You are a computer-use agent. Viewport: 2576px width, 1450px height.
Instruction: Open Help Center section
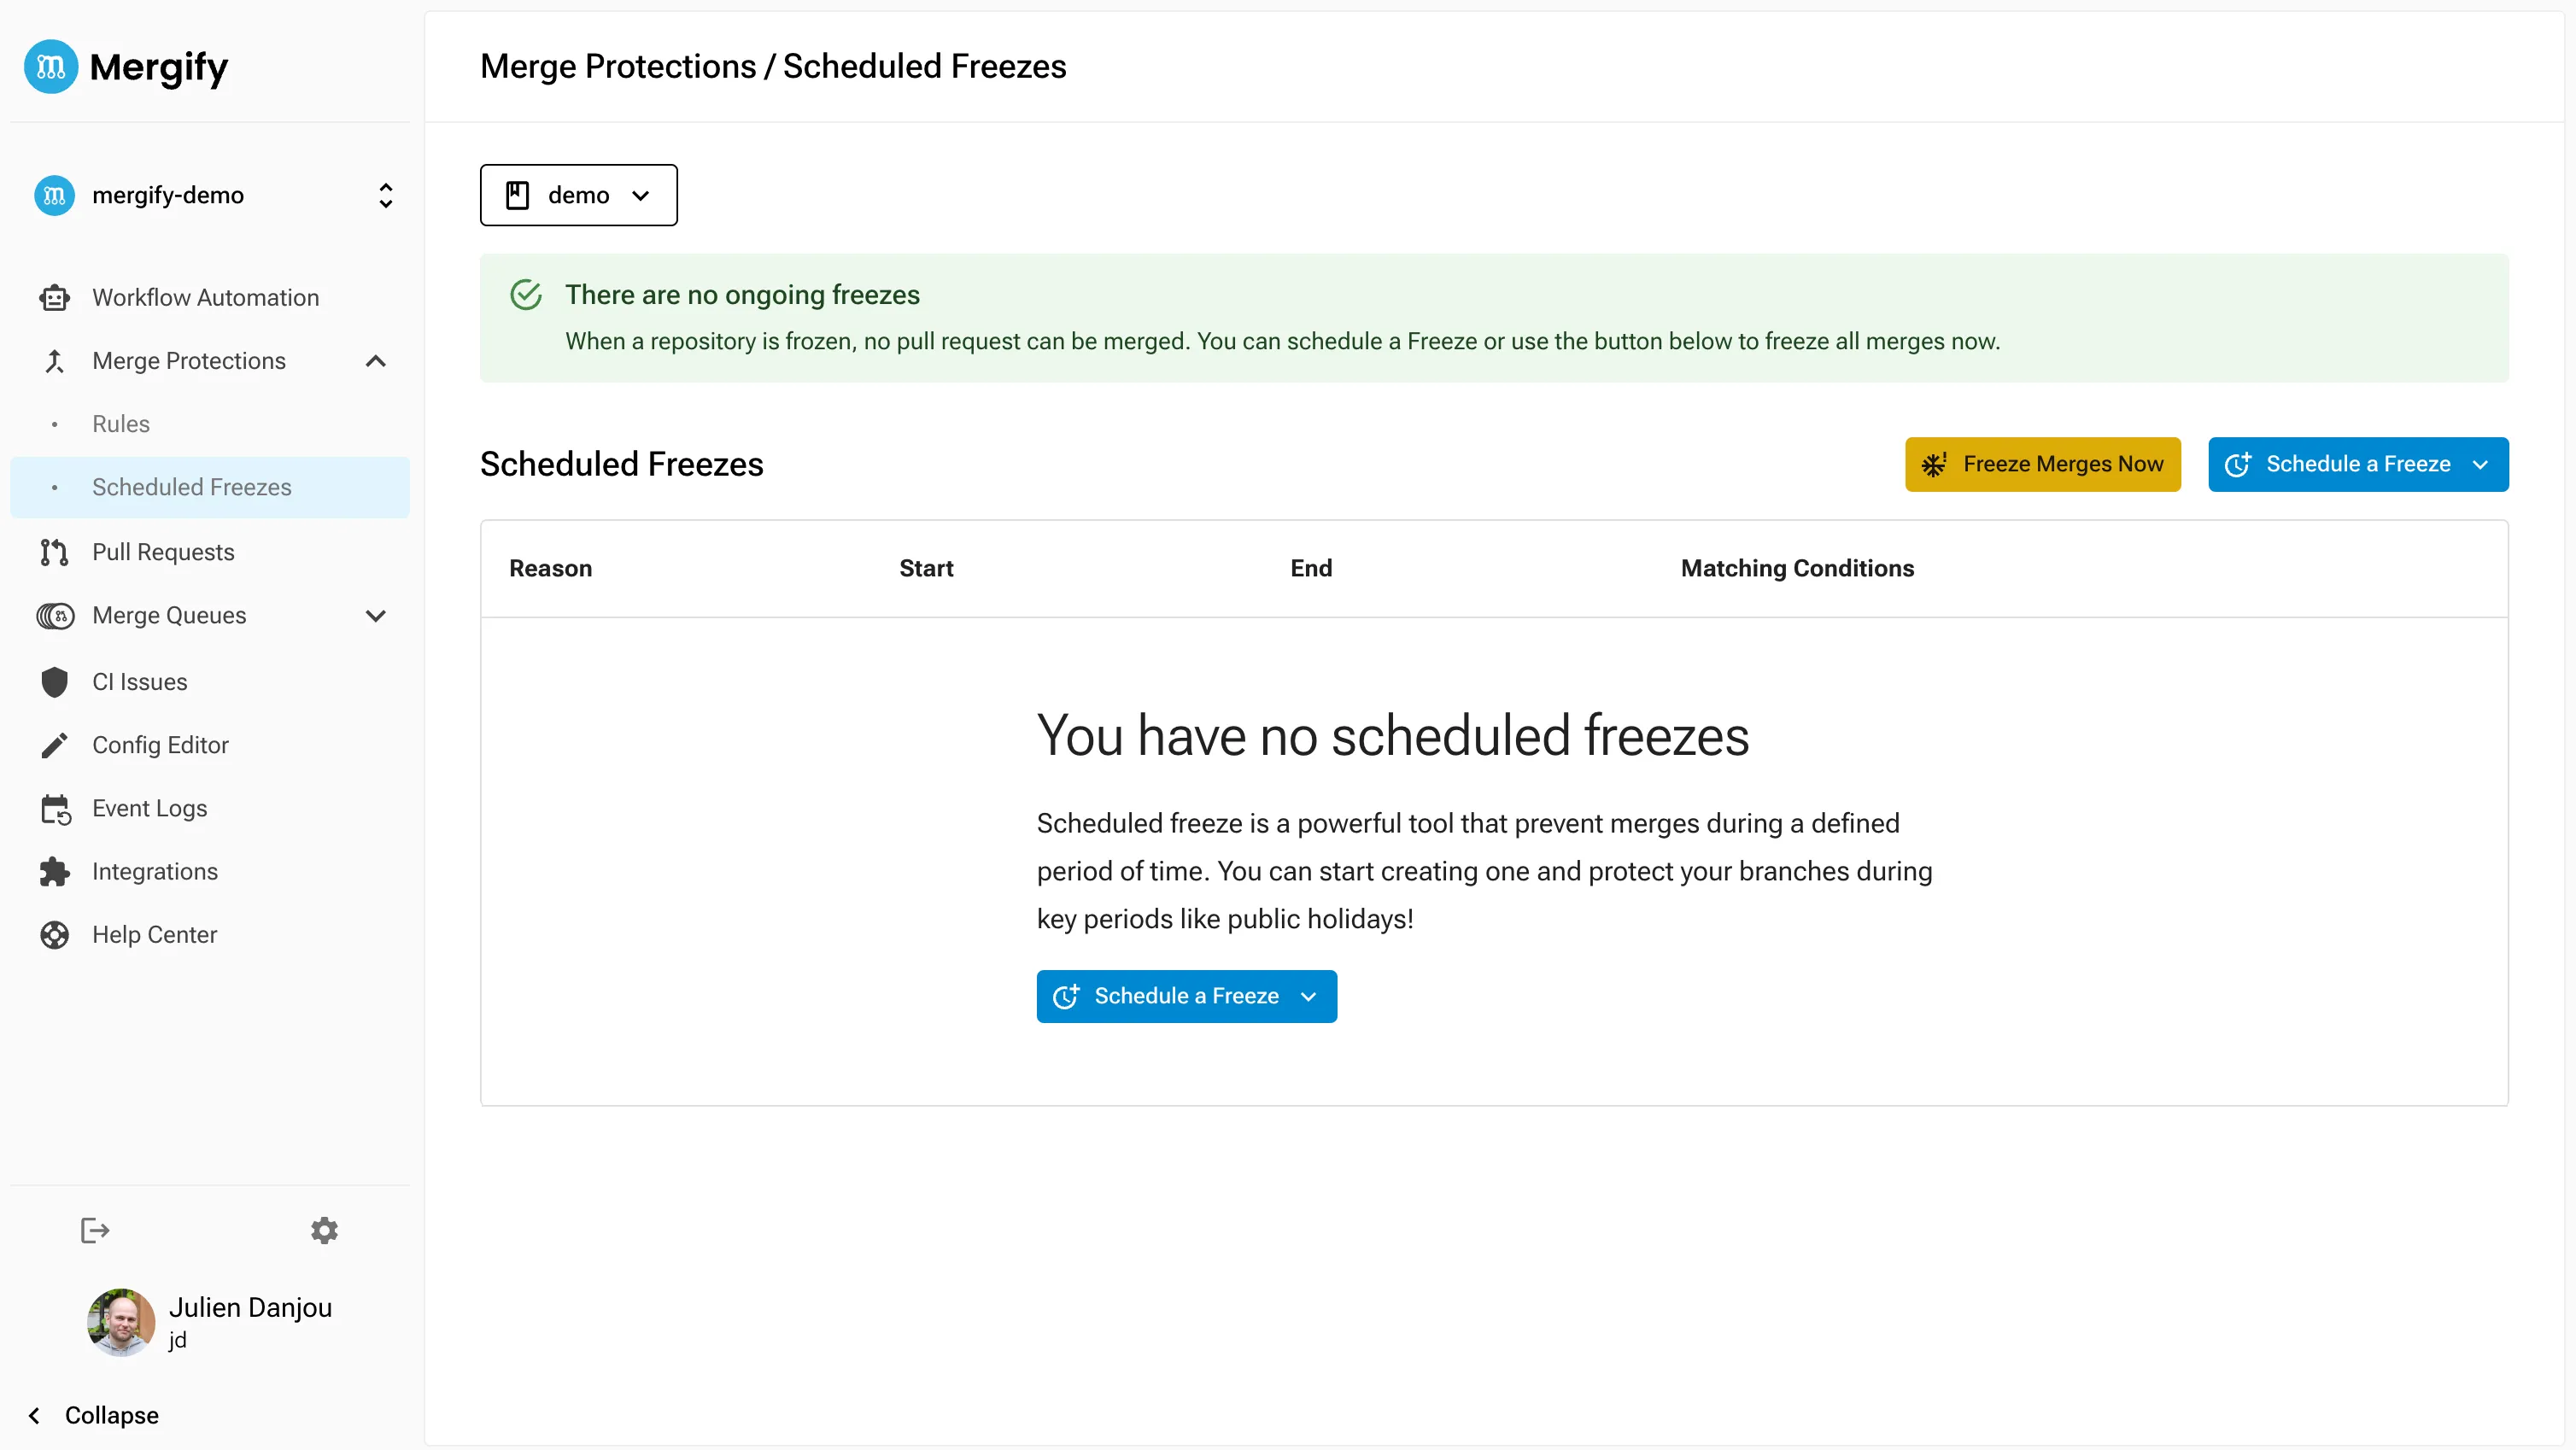point(154,933)
